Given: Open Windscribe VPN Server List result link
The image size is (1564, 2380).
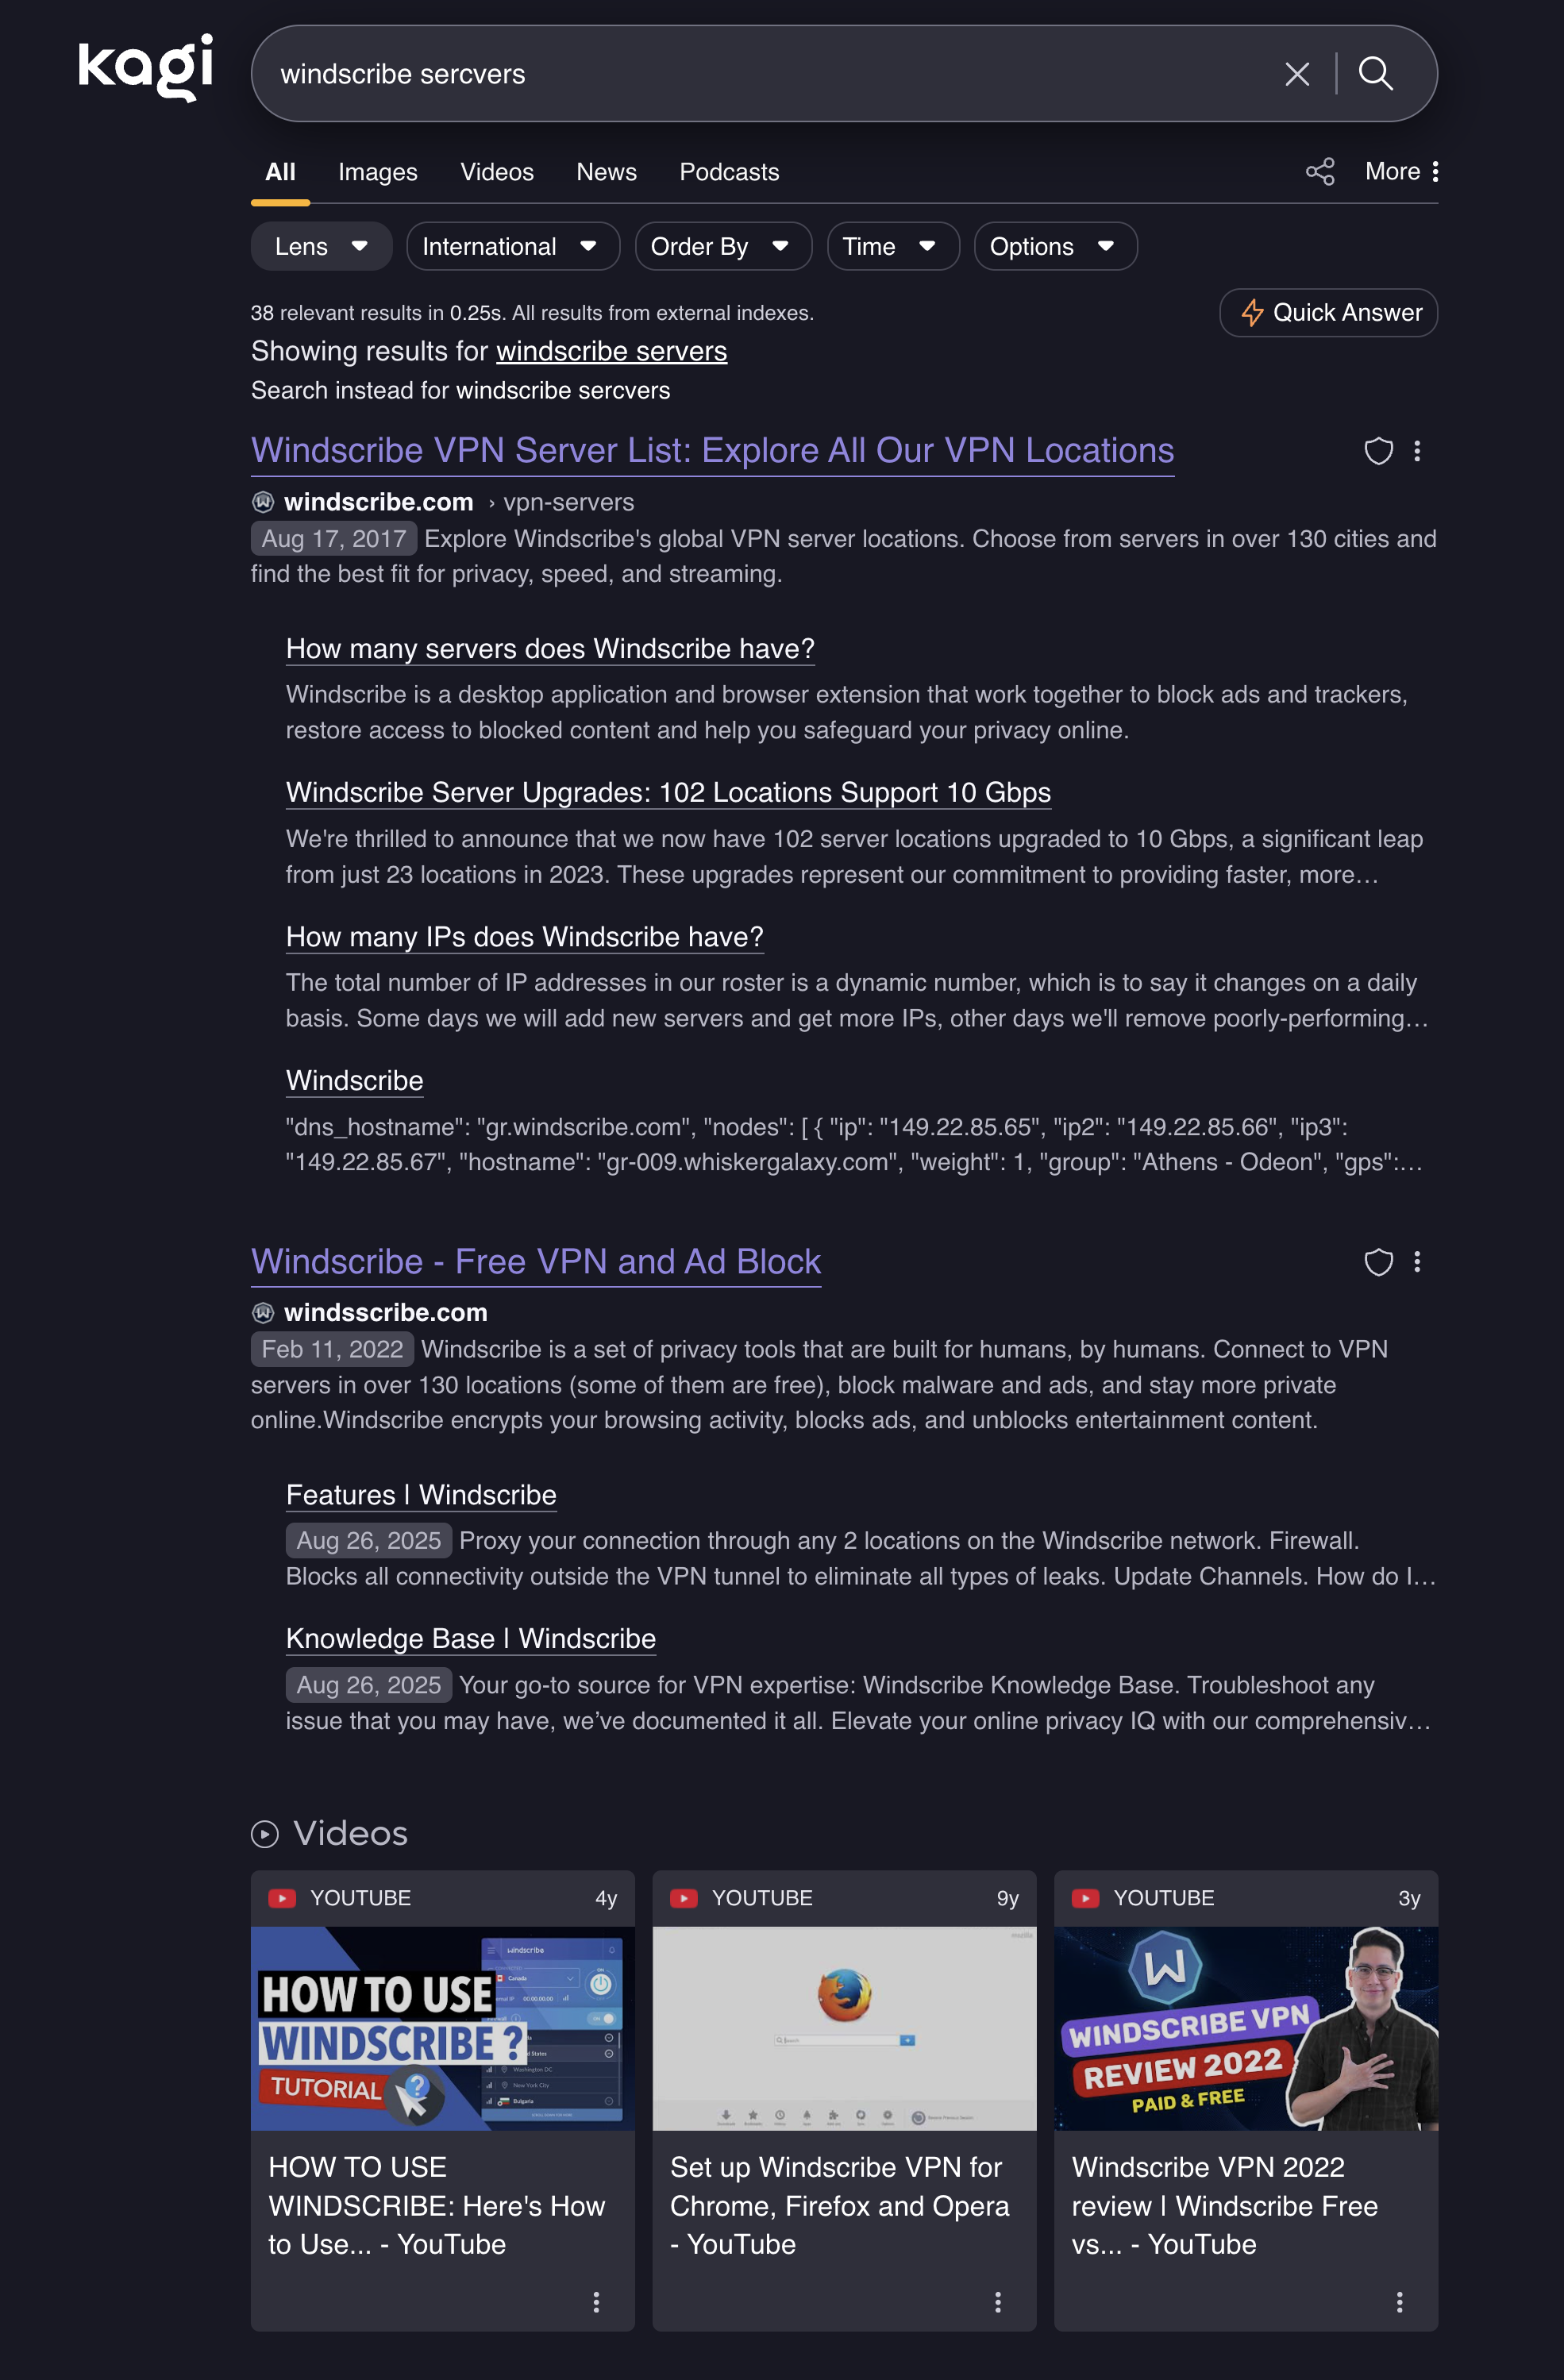Looking at the screenshot, I should coord(712,451).
